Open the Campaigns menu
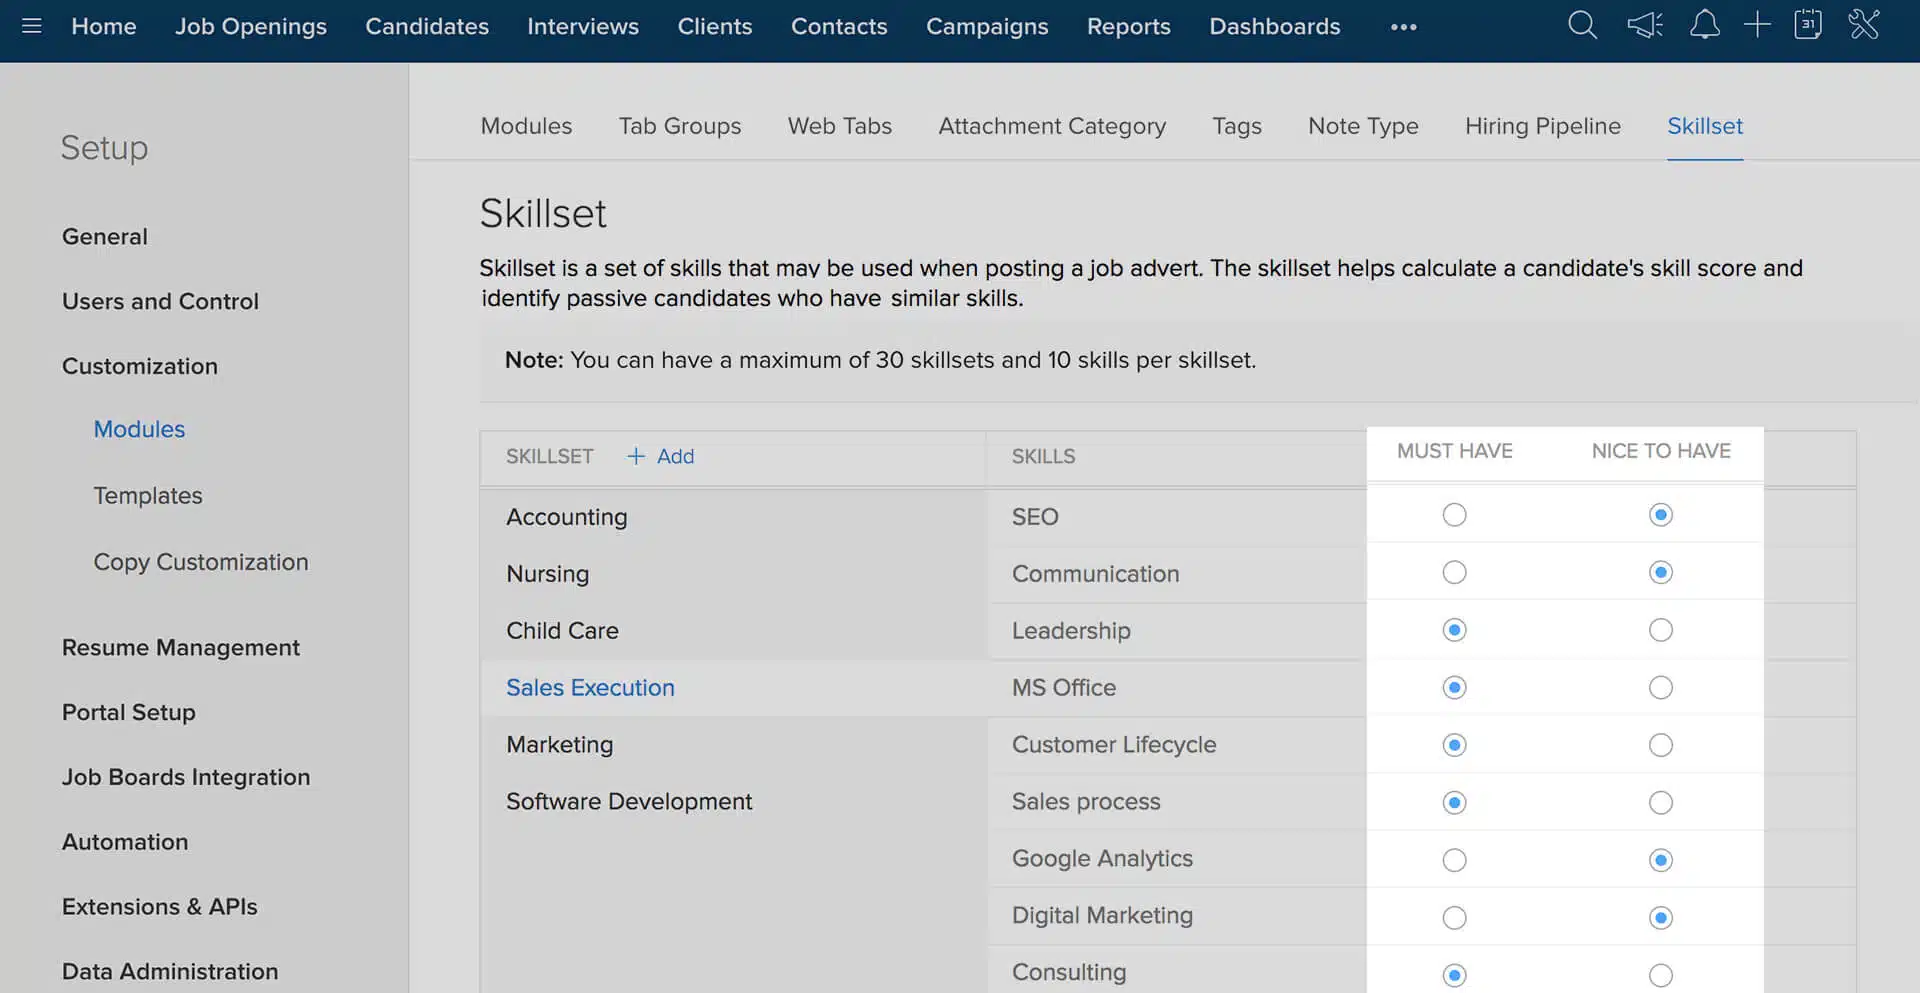The width and height of the screenshot is (1920, 993). [987, 27]
